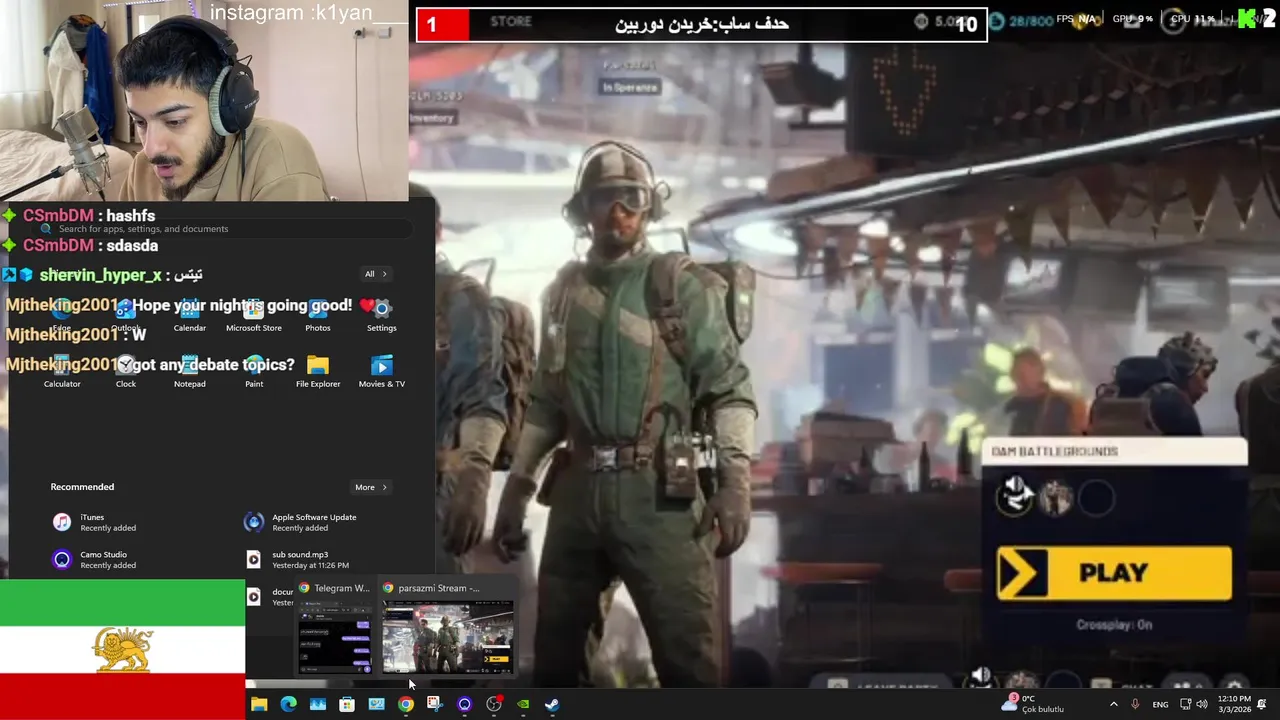The image size is (1280, 720).
Task: Toggle Crossplay: On setting
Action: coord(1114,625)
